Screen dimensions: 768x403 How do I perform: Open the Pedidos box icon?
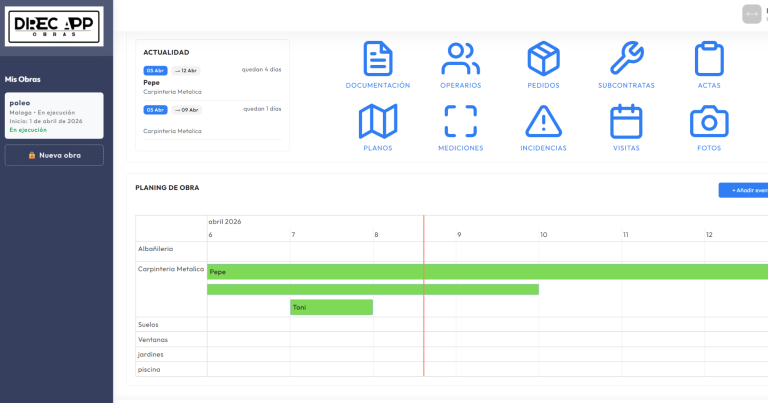point(543,59)
